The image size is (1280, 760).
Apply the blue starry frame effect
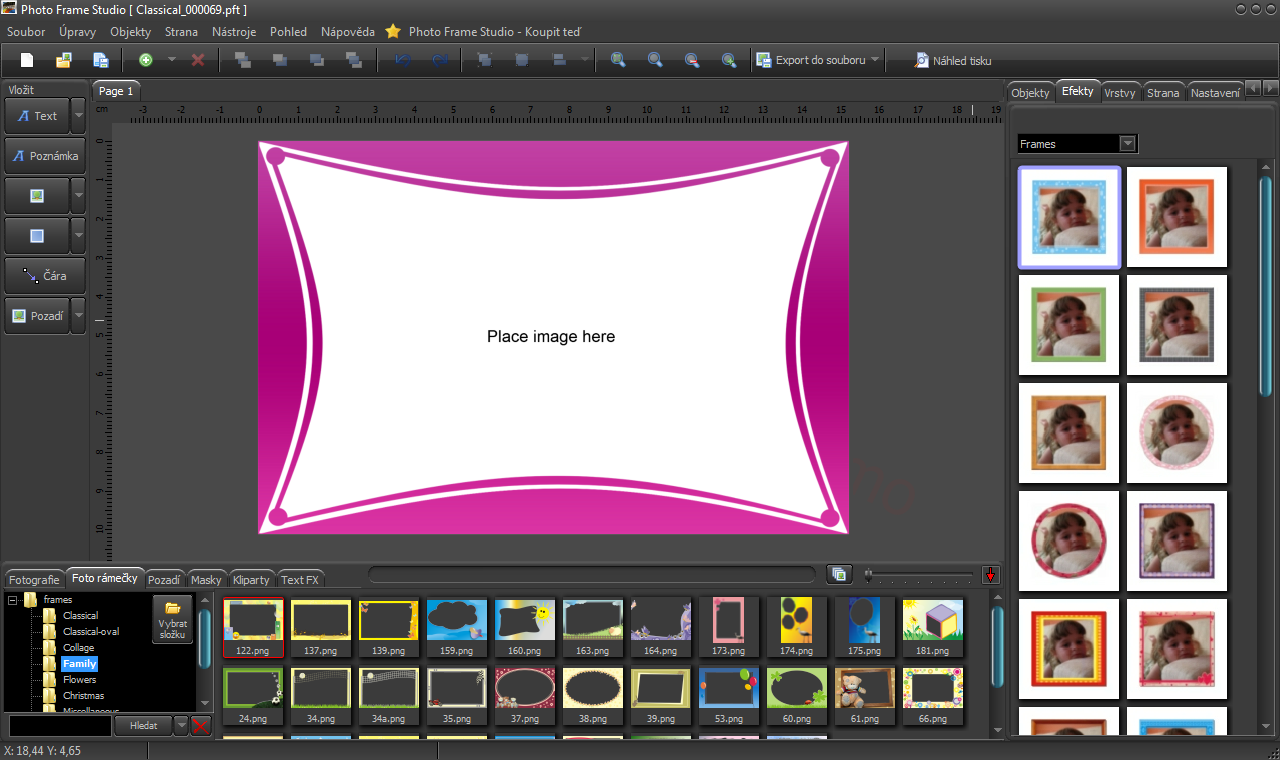pyautogui.click(x=1069, y=217)
